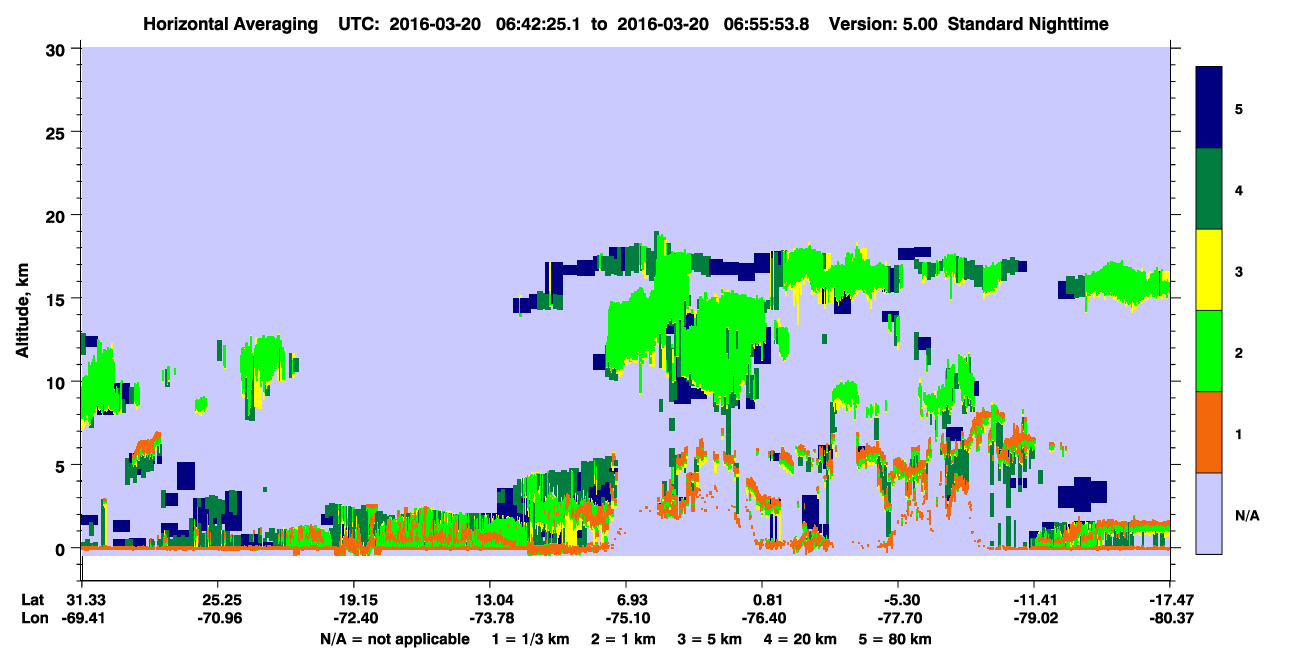Viewport: 1300px width, 667px height.
Task: Click the '4 = 20 km' legend text
Action: coord(802,639)
